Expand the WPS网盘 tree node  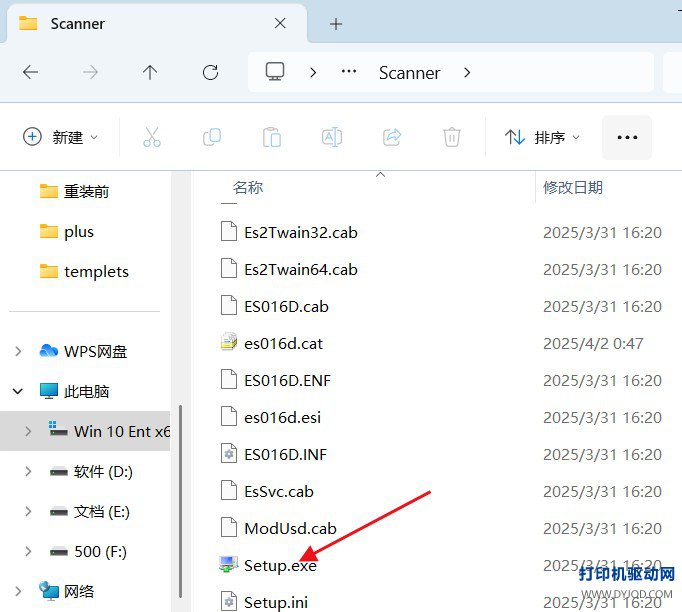[x=18, y=351]
